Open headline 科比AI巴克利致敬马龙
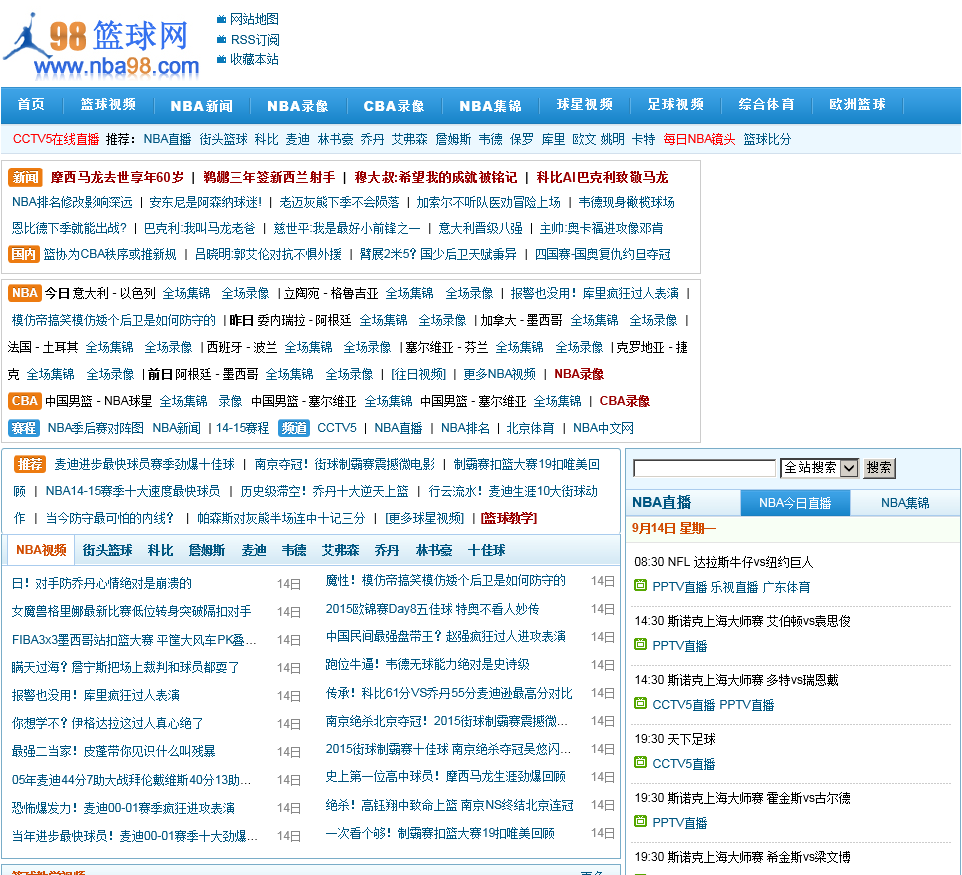The image size is (962, 875). (602, 177)
